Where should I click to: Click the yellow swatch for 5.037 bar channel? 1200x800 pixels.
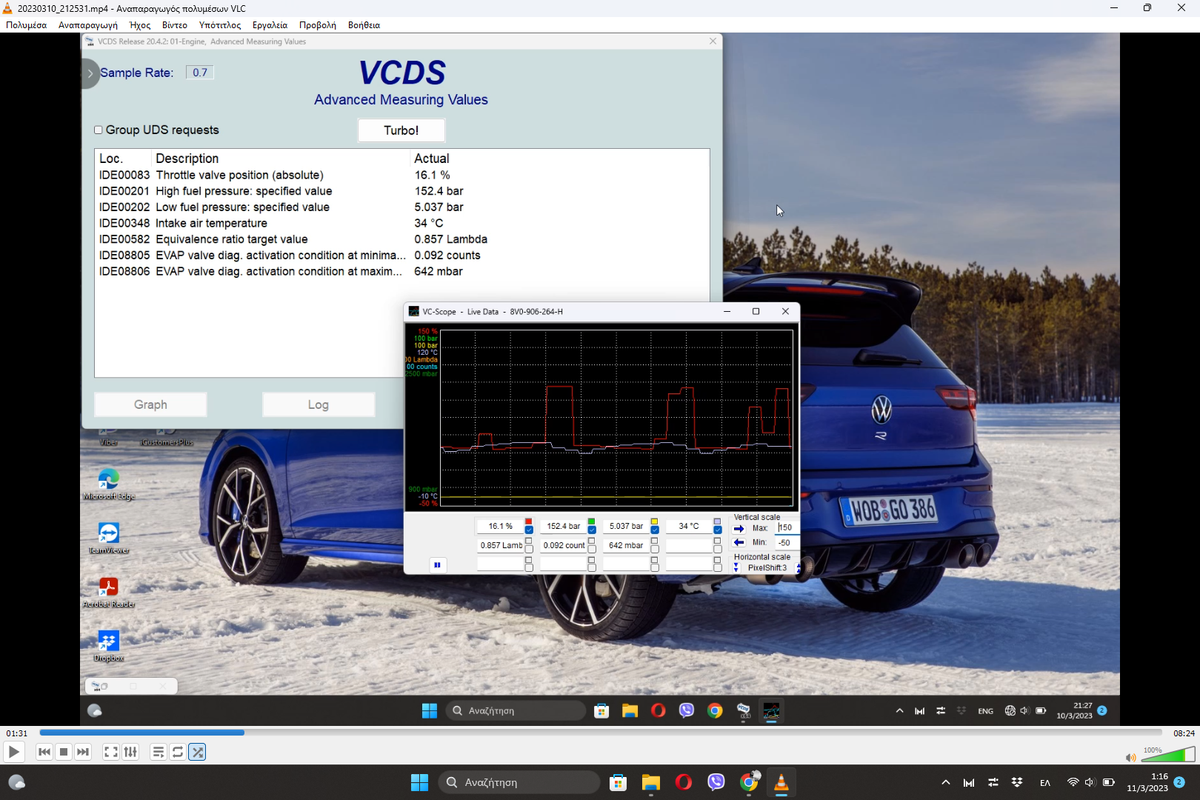655,521
